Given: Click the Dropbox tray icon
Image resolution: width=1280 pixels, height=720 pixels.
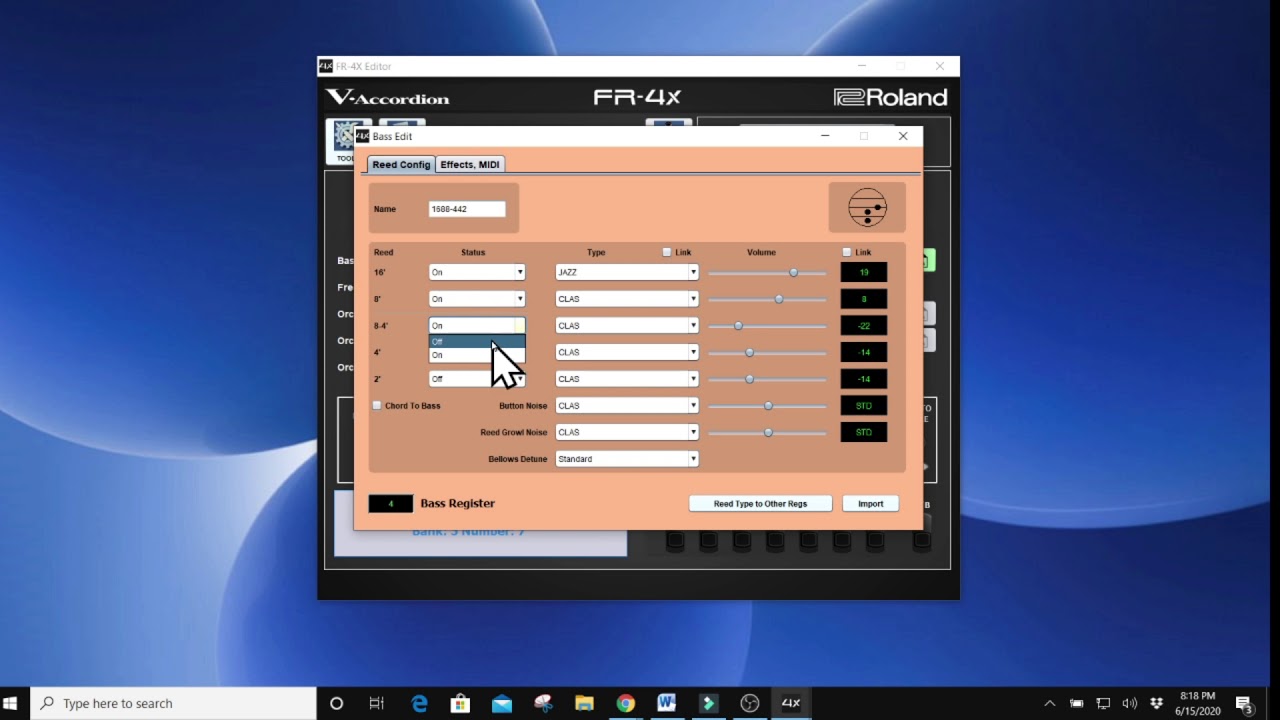Looking at the screenshot, I should click(1157, 703).
